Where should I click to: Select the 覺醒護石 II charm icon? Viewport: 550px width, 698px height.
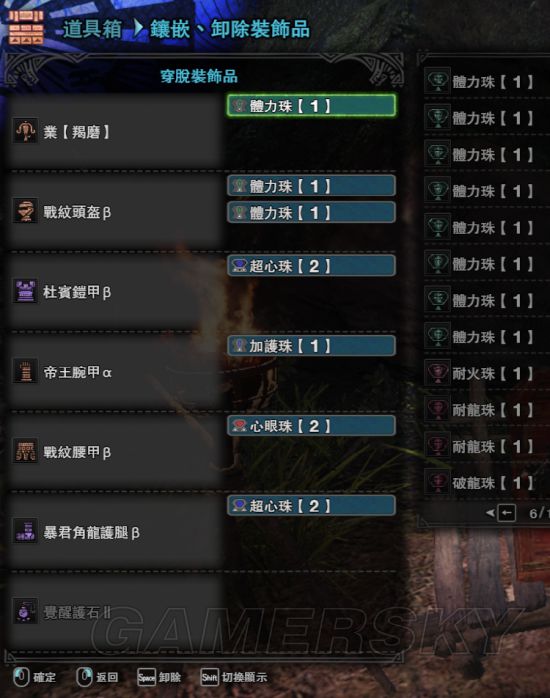coord(25,612)
